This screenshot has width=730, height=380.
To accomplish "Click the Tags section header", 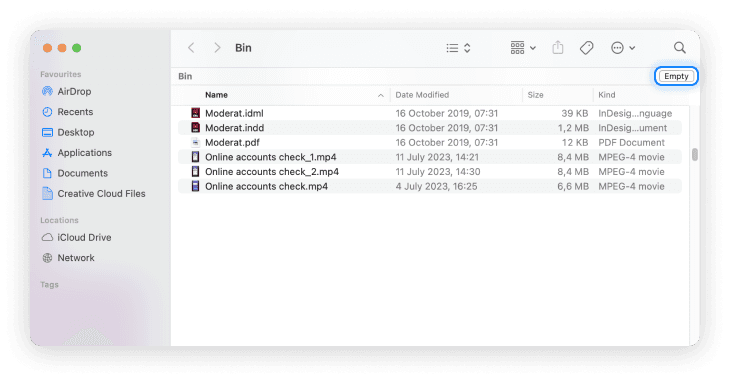I will 49,285.
